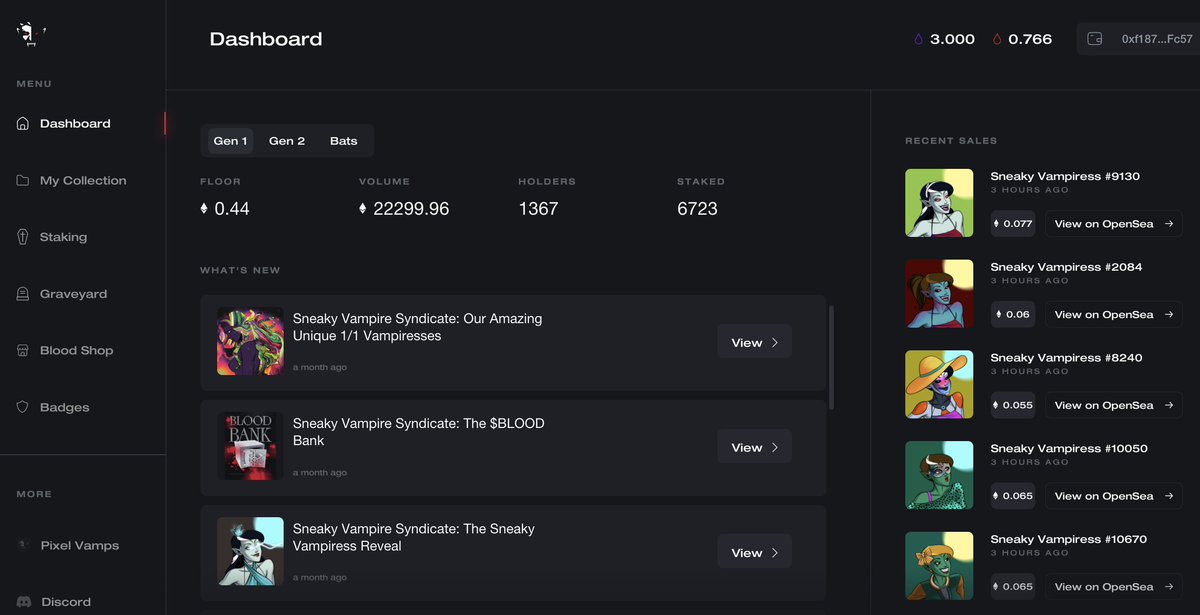Click the Sneaky Vampiress #10050 avatar
The height and width of the screenshot is (615, 1200).
pos(939,475)
